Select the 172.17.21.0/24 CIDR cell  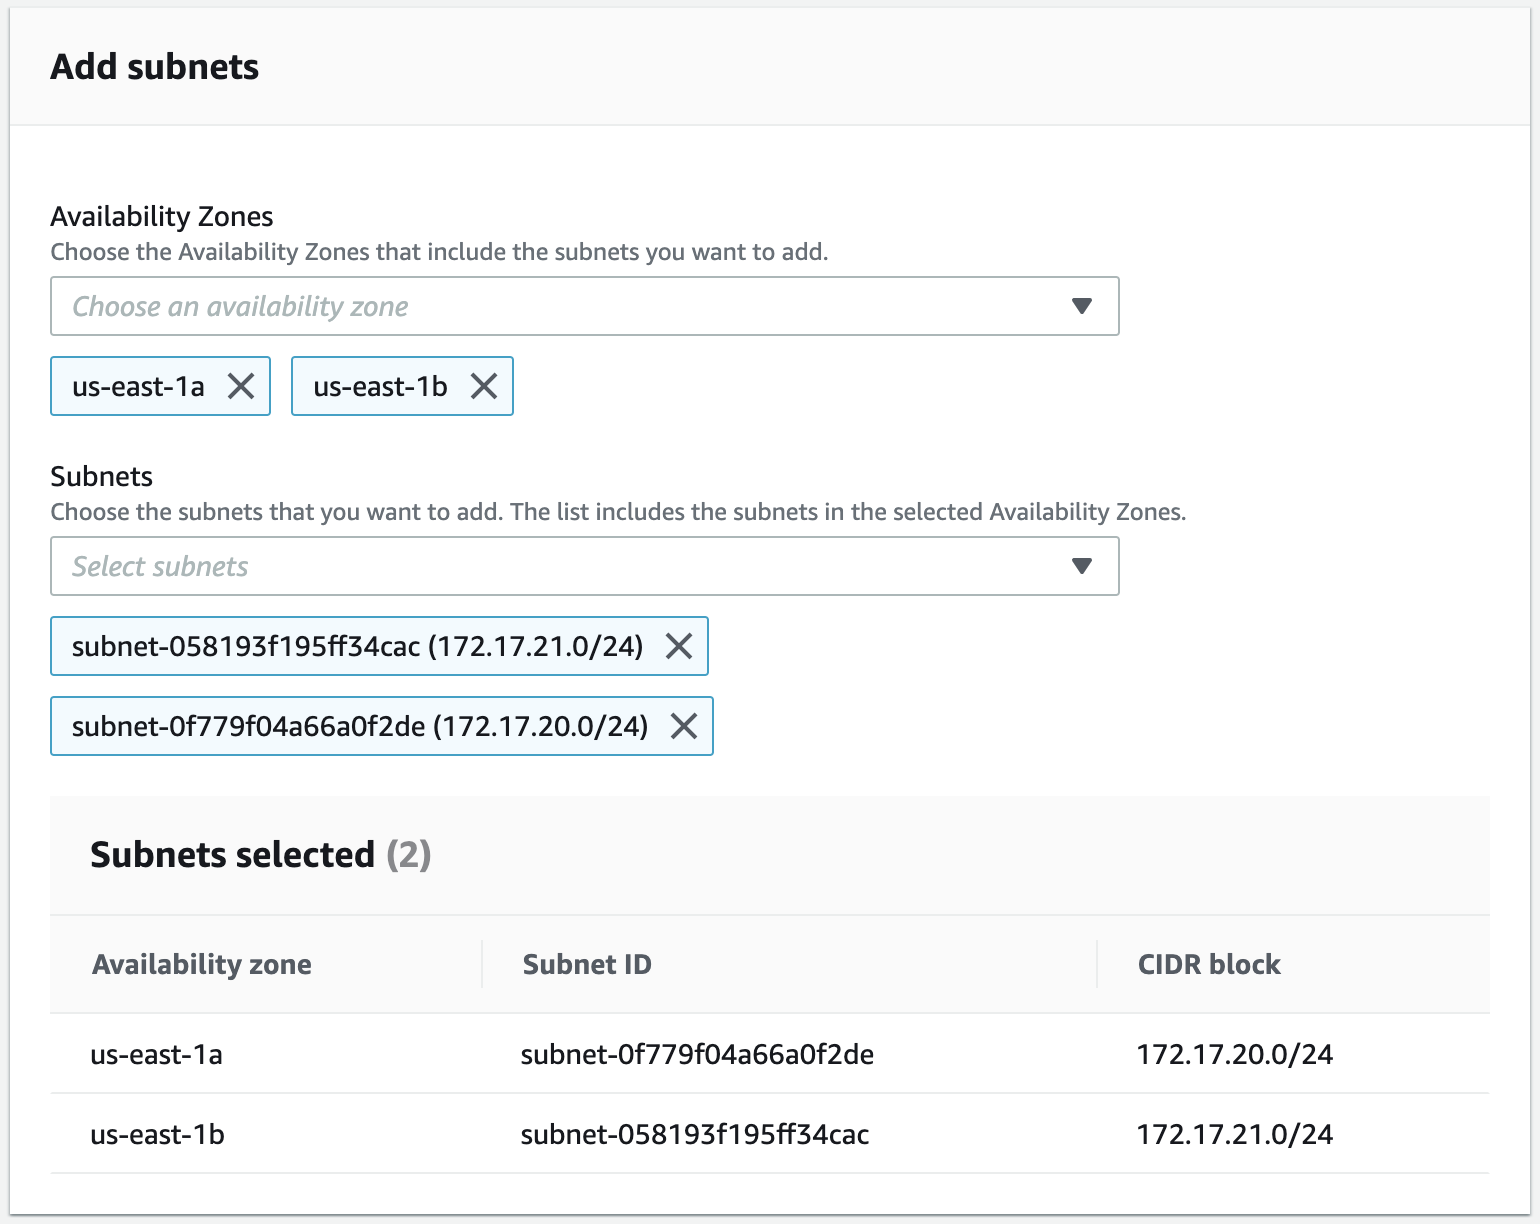1235,1134
